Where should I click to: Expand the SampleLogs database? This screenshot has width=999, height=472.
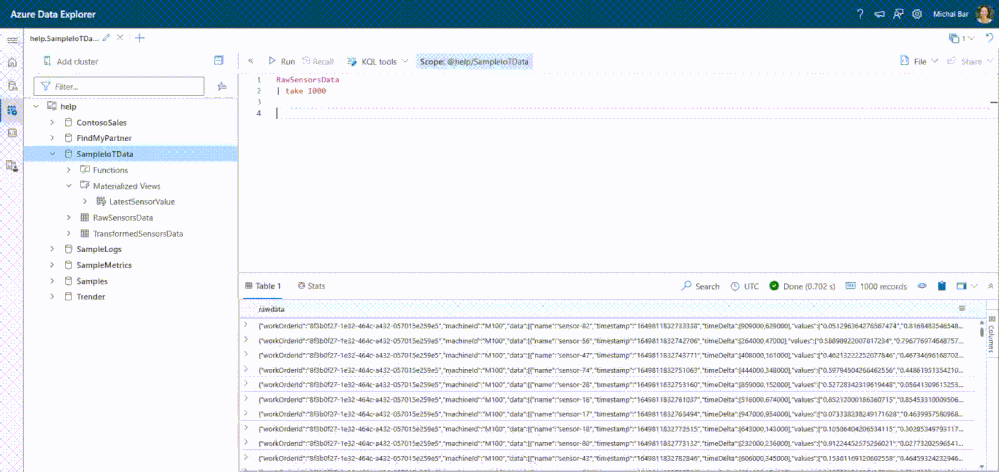pyautogui.click(x=52, y=249)
